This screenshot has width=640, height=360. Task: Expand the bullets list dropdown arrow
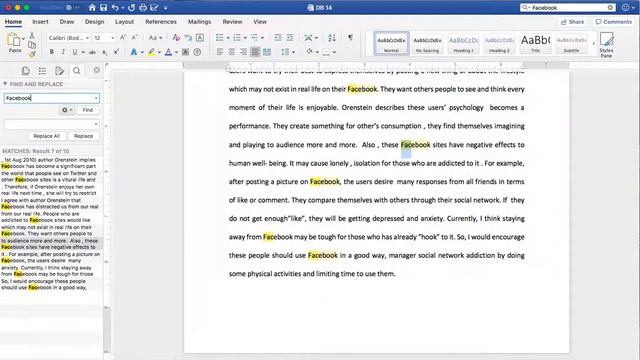pos(228,38)
